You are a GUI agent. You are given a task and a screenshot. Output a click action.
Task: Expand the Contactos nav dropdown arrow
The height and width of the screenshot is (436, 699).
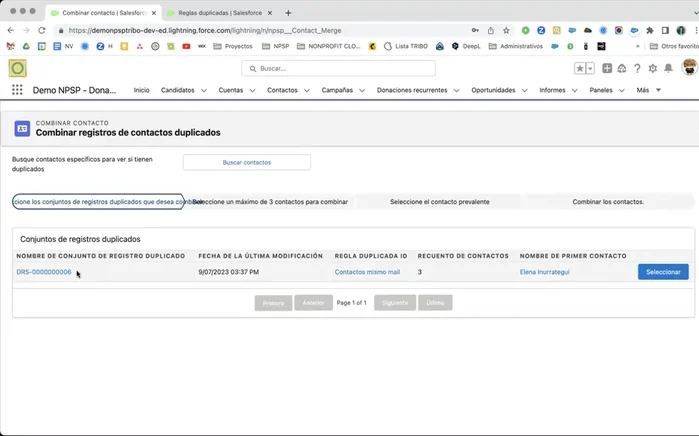tap(307, 90)
